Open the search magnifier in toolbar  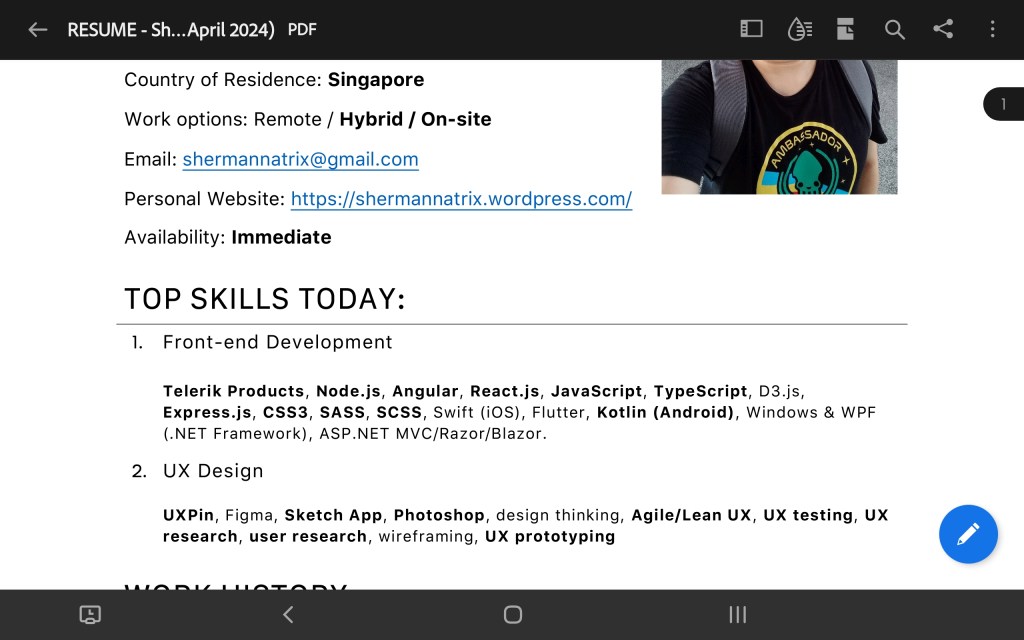(894, 30)
